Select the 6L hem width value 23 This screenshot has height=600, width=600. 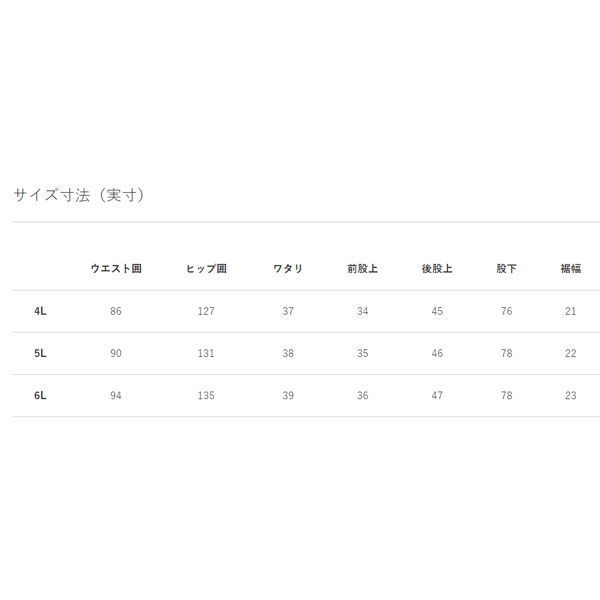(570, 395)
